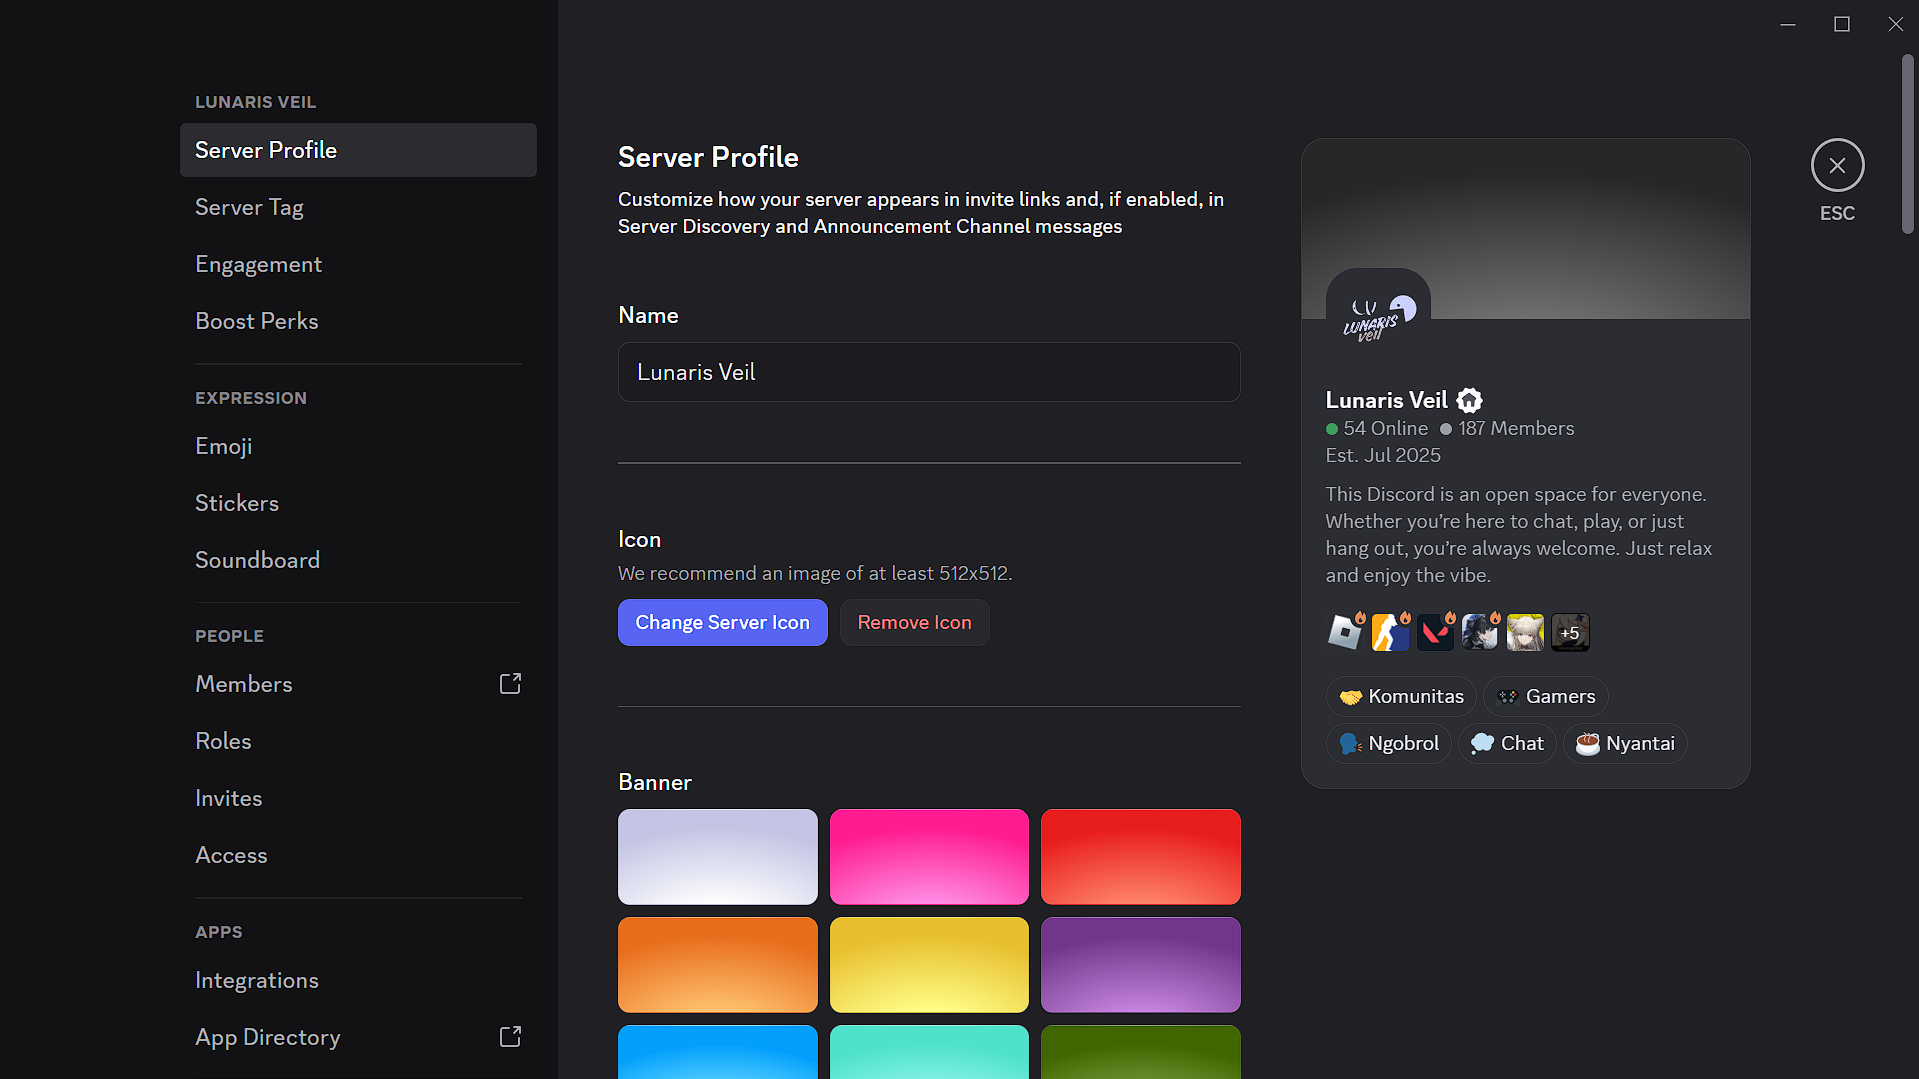Choose the yellow banner color
Image resolution: width=1919 pixels, height=1079 pixels.
pos(929,965)
